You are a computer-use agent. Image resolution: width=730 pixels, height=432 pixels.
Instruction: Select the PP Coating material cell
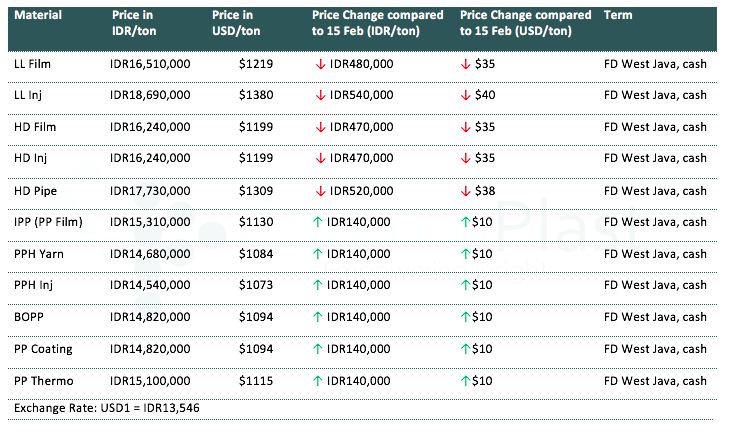pyautogui.click(x=46, y=349)
